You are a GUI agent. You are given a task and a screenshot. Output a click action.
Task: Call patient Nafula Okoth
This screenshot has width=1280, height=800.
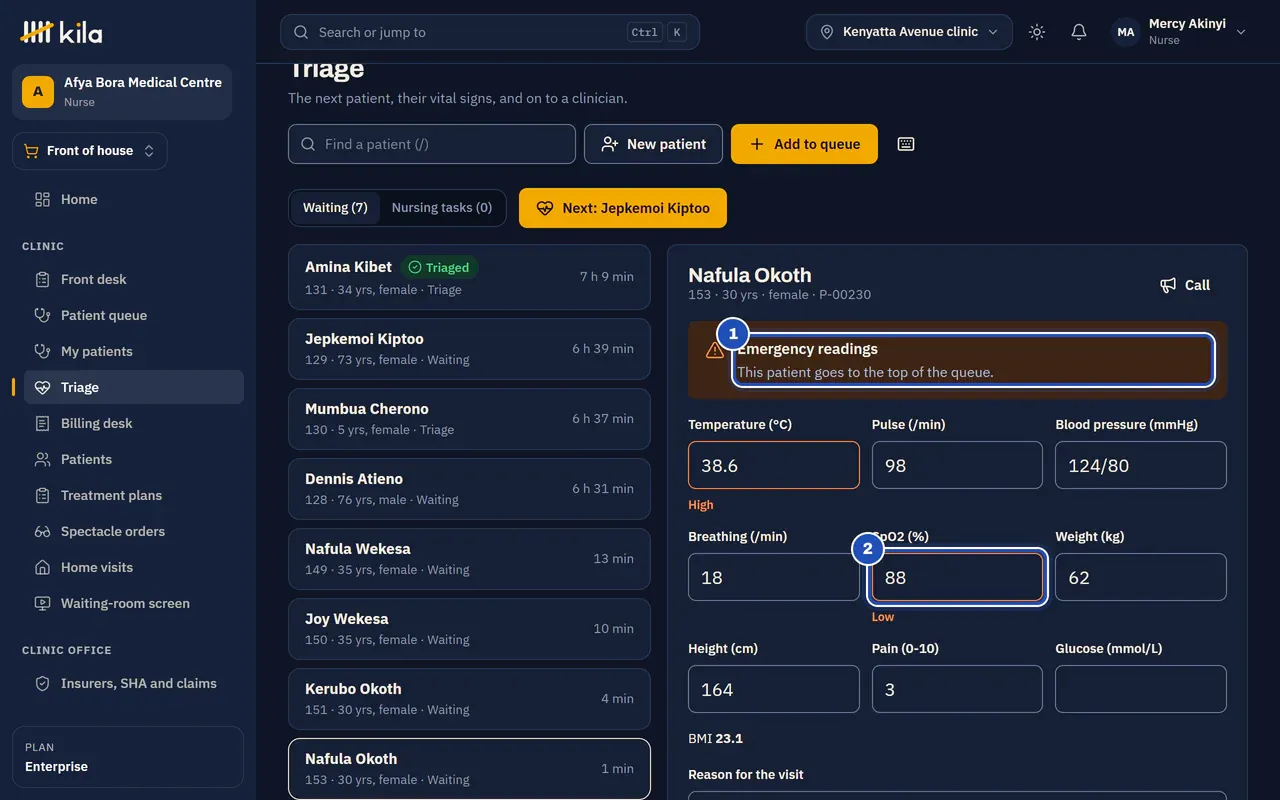1184,285
